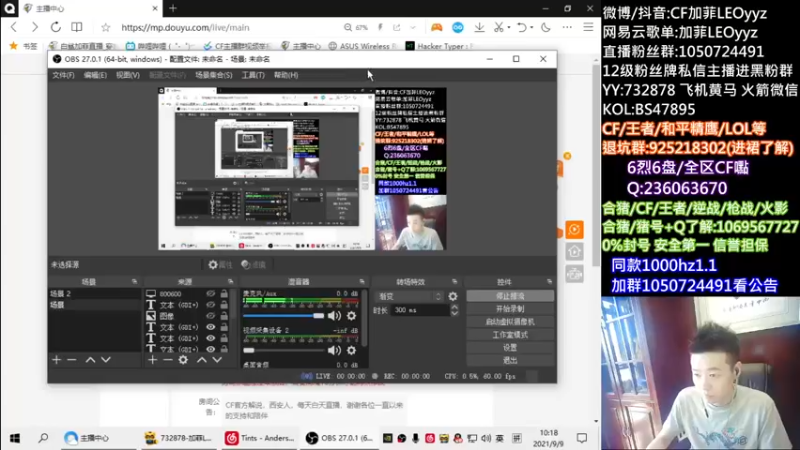Hide the 文本 (GDI+) source directly below 图像
The image size is (800, 450).
(211, 327)
